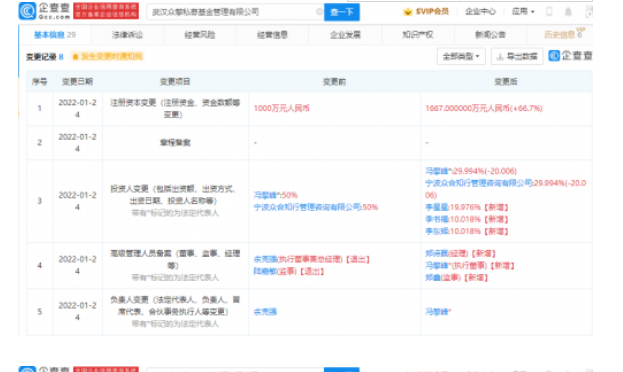This screenshot has width=623, height=372.
Task: Select the 注册资本变更 item in row 1
Action: [x=175, y=108]
